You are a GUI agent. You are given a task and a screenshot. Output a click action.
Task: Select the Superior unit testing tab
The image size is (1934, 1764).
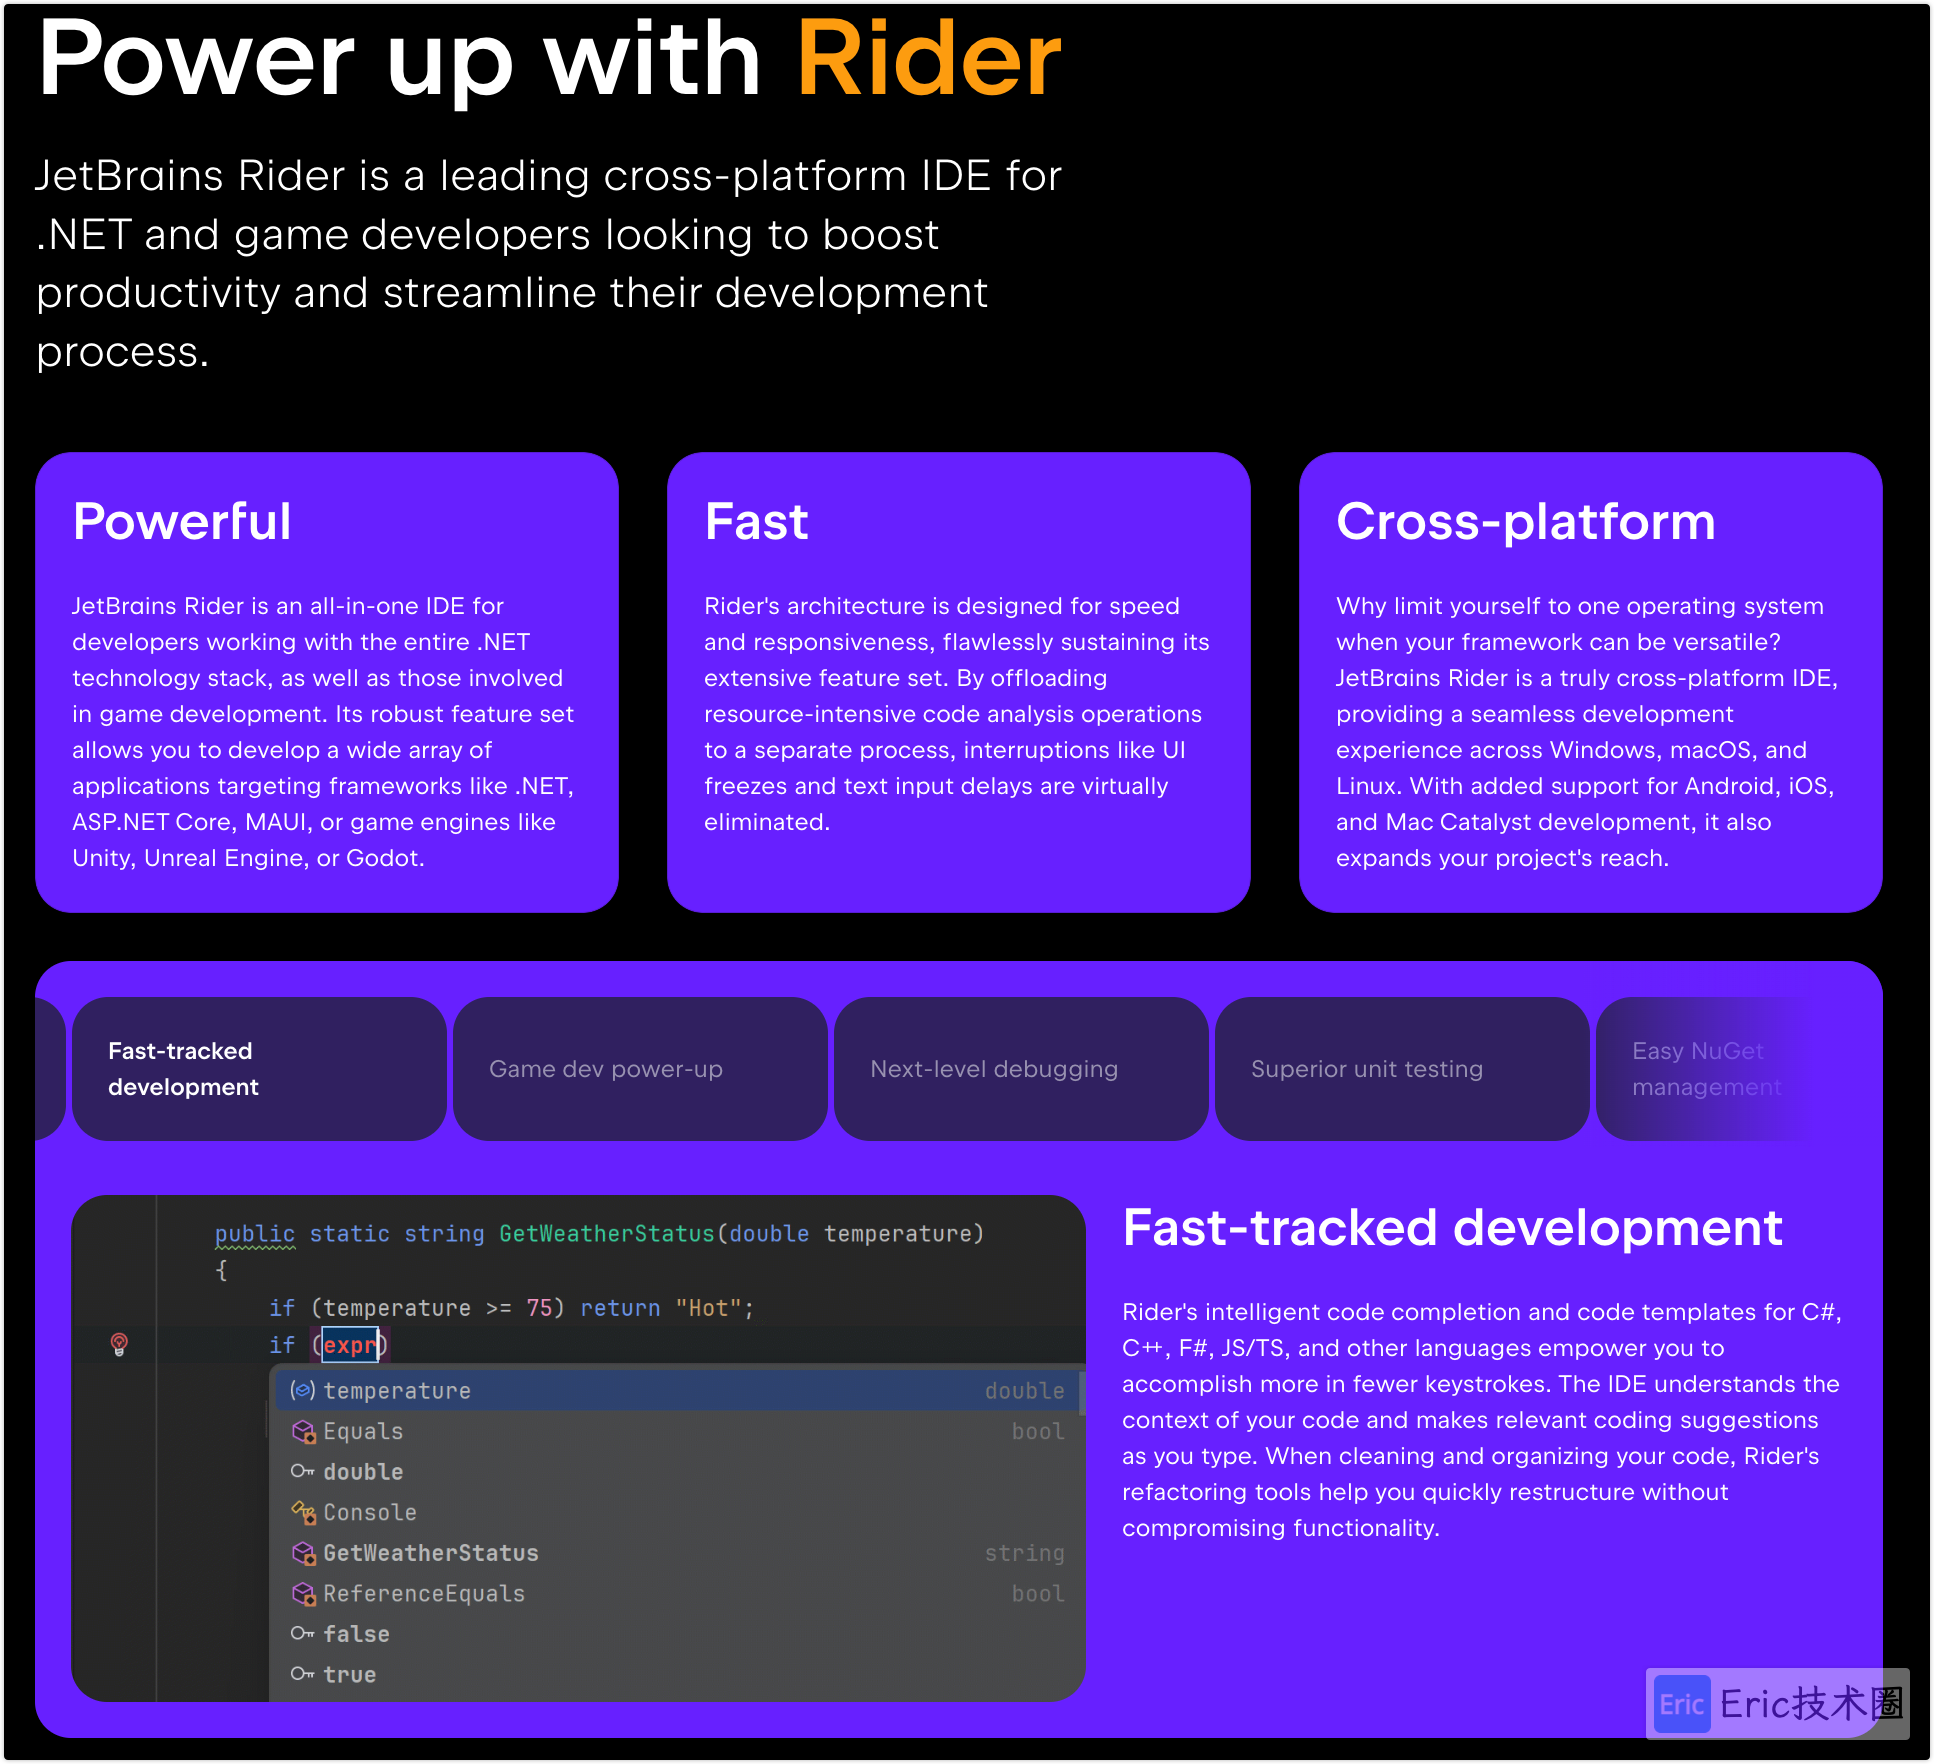coord(1402,1069)
